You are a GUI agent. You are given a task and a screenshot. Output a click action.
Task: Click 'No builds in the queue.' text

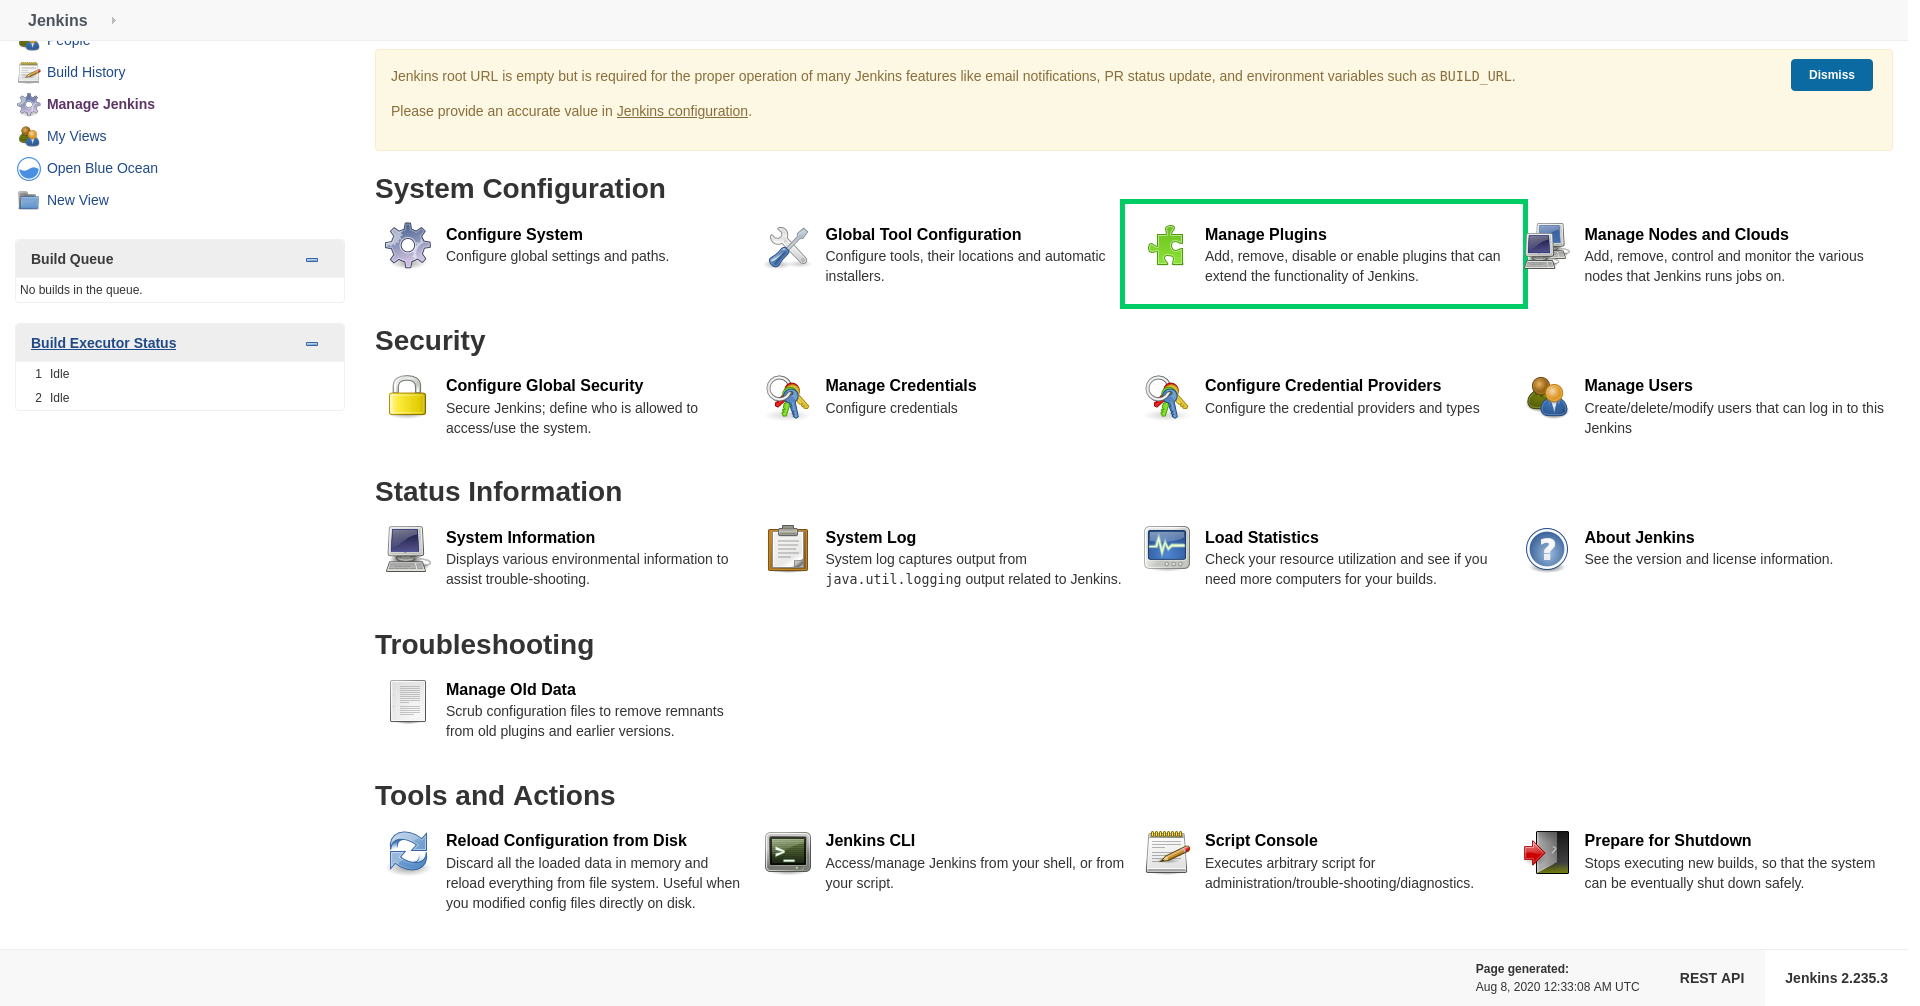click(81, 290)
